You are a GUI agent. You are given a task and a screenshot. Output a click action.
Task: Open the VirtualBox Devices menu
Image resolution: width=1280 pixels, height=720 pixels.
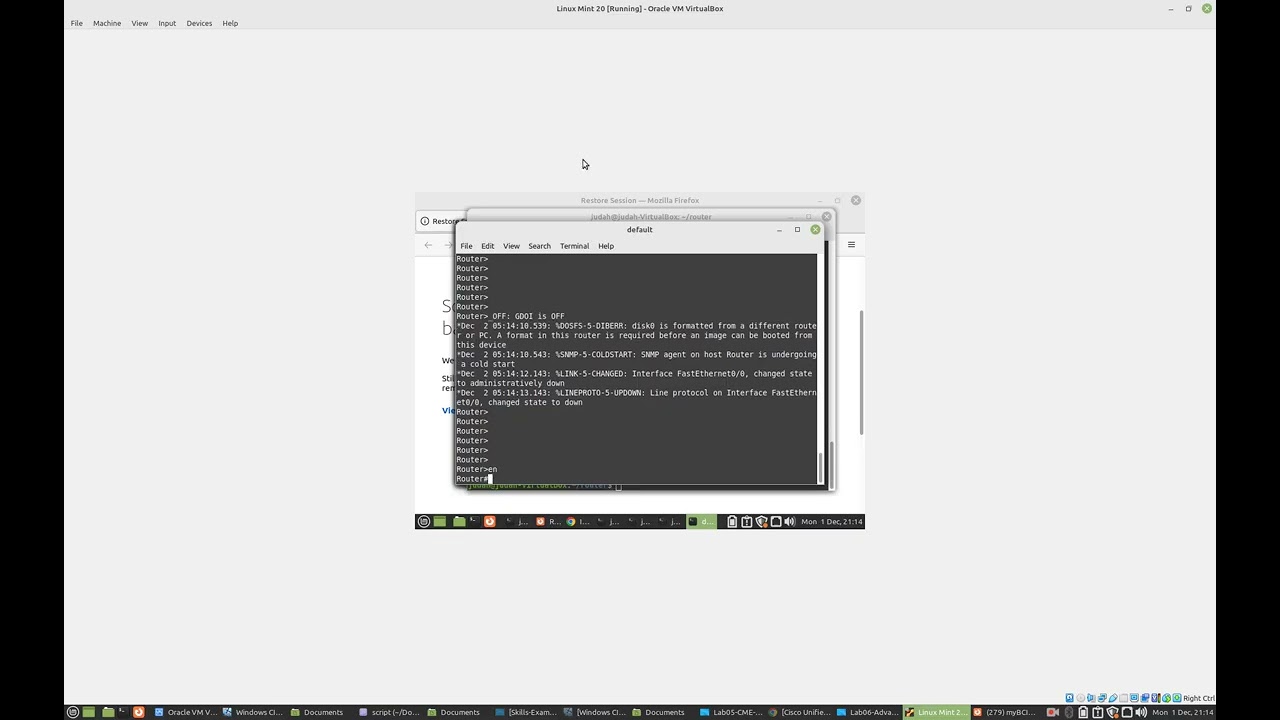pyautogui.click(x=199, y=23)
